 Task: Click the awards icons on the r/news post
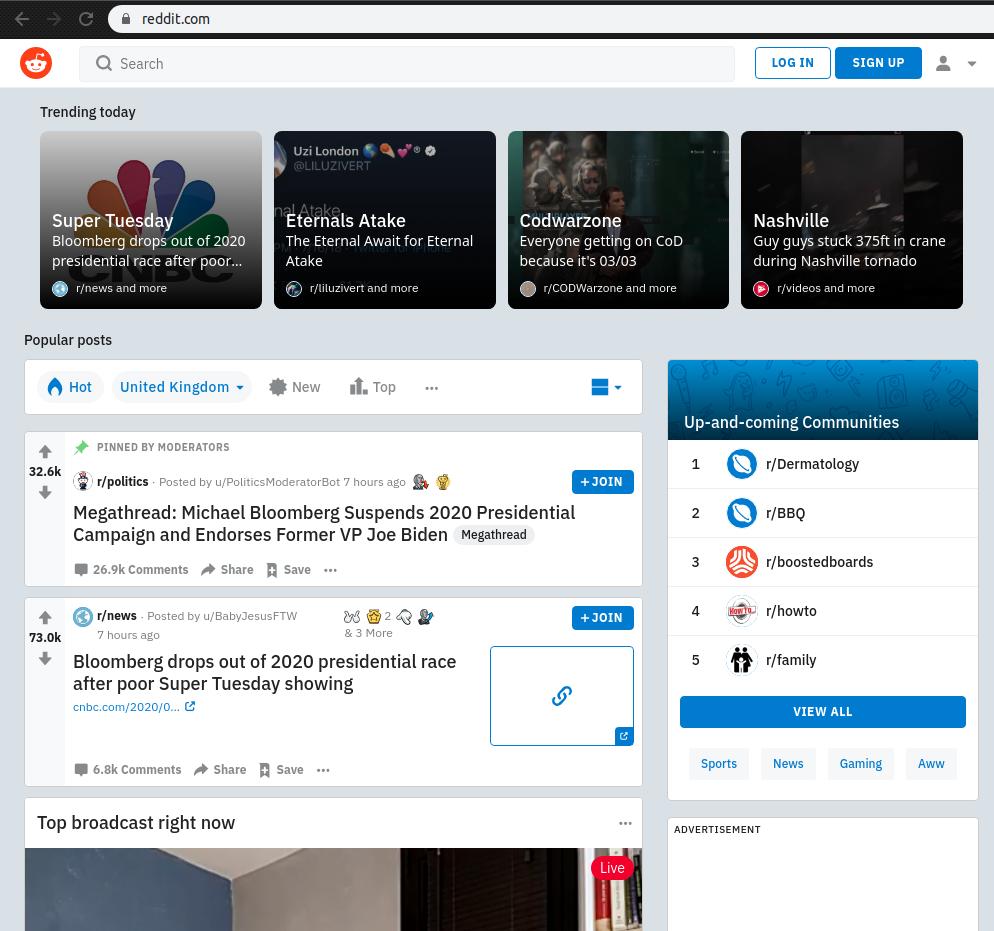tap(388, 617)
